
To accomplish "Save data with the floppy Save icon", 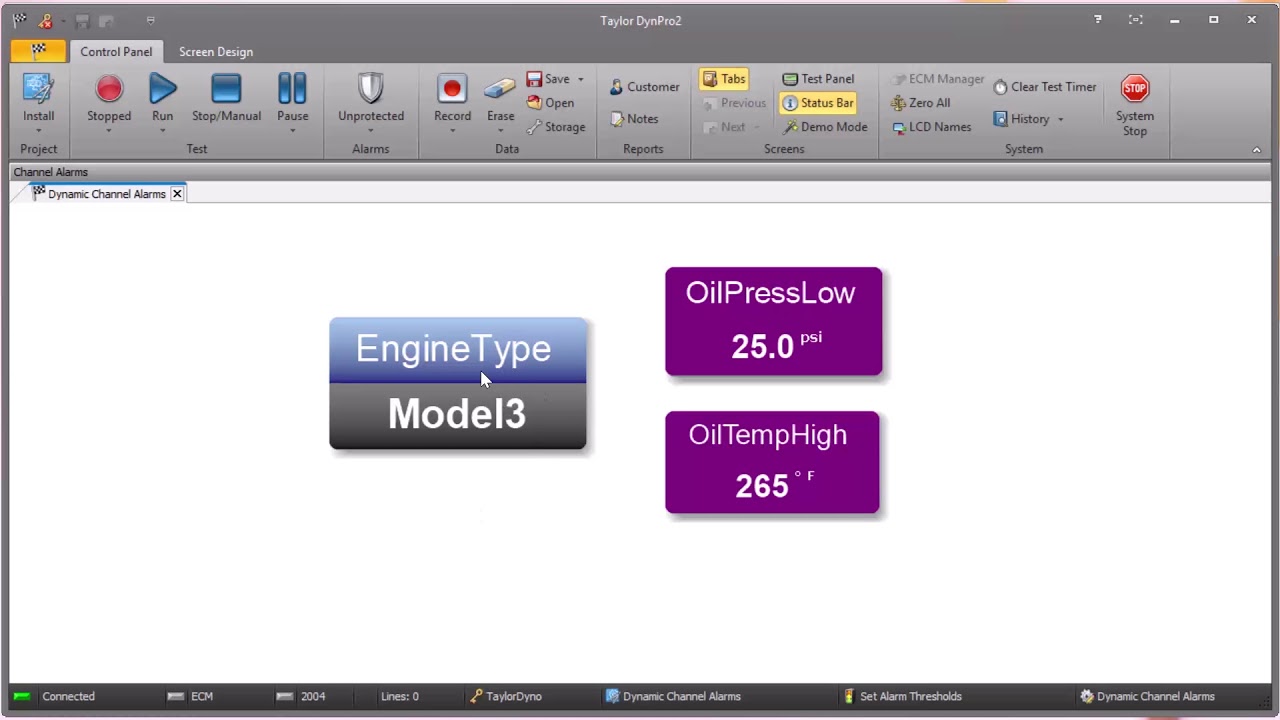I will (x=534, y=79).
